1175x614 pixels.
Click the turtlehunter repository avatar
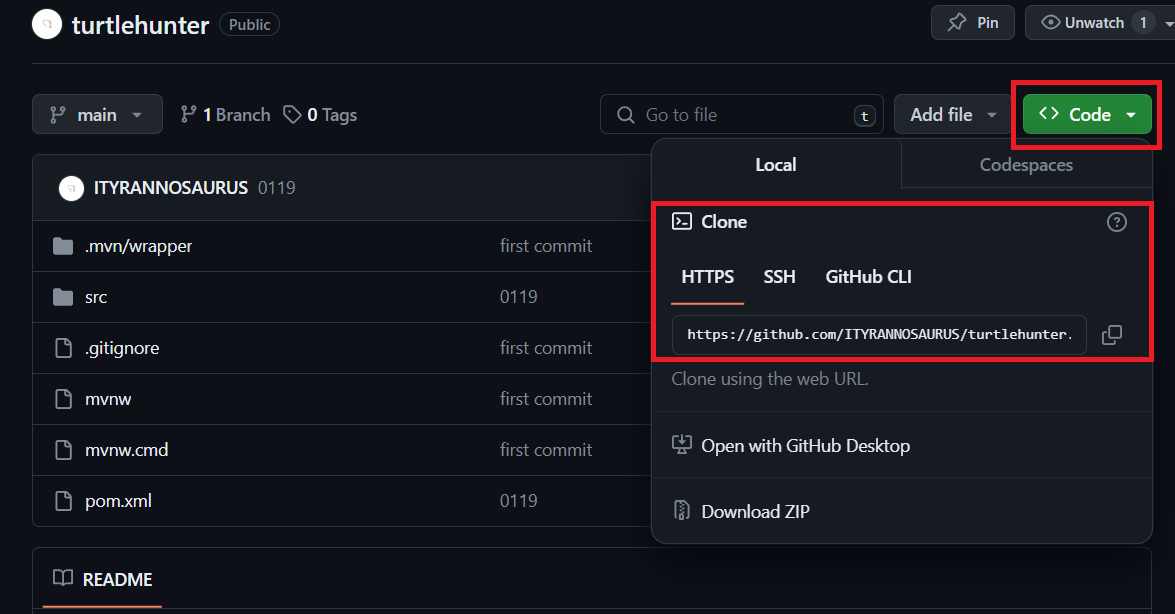[46, 25]
